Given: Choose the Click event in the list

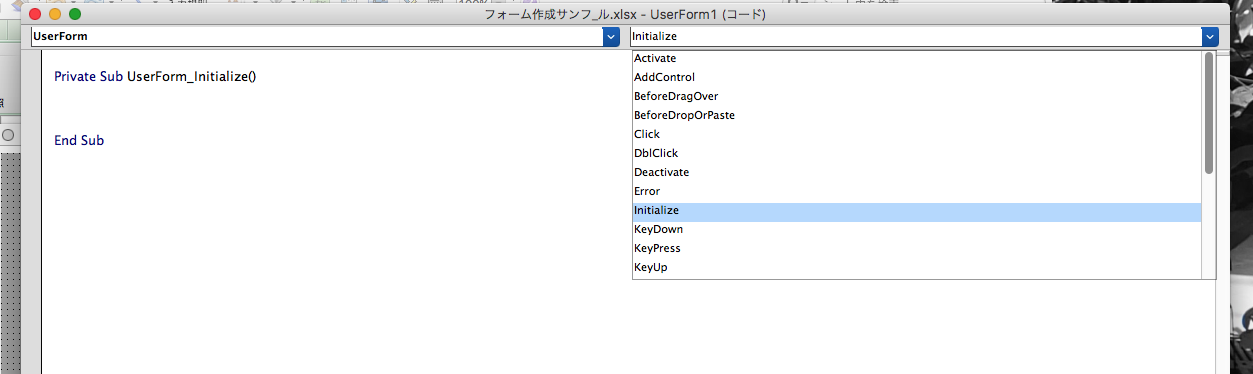Looking at the screenshot, I should pyautogui.click(x=916, y=134).
